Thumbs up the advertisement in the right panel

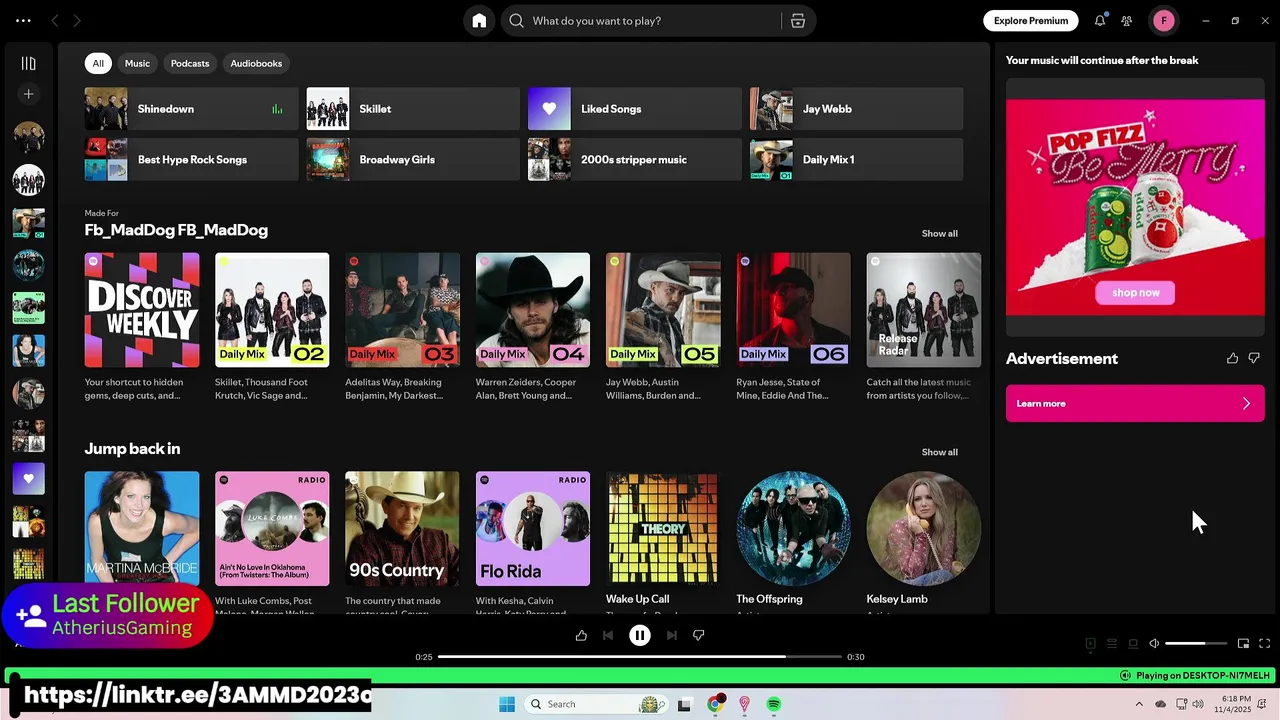point(1232,358)
